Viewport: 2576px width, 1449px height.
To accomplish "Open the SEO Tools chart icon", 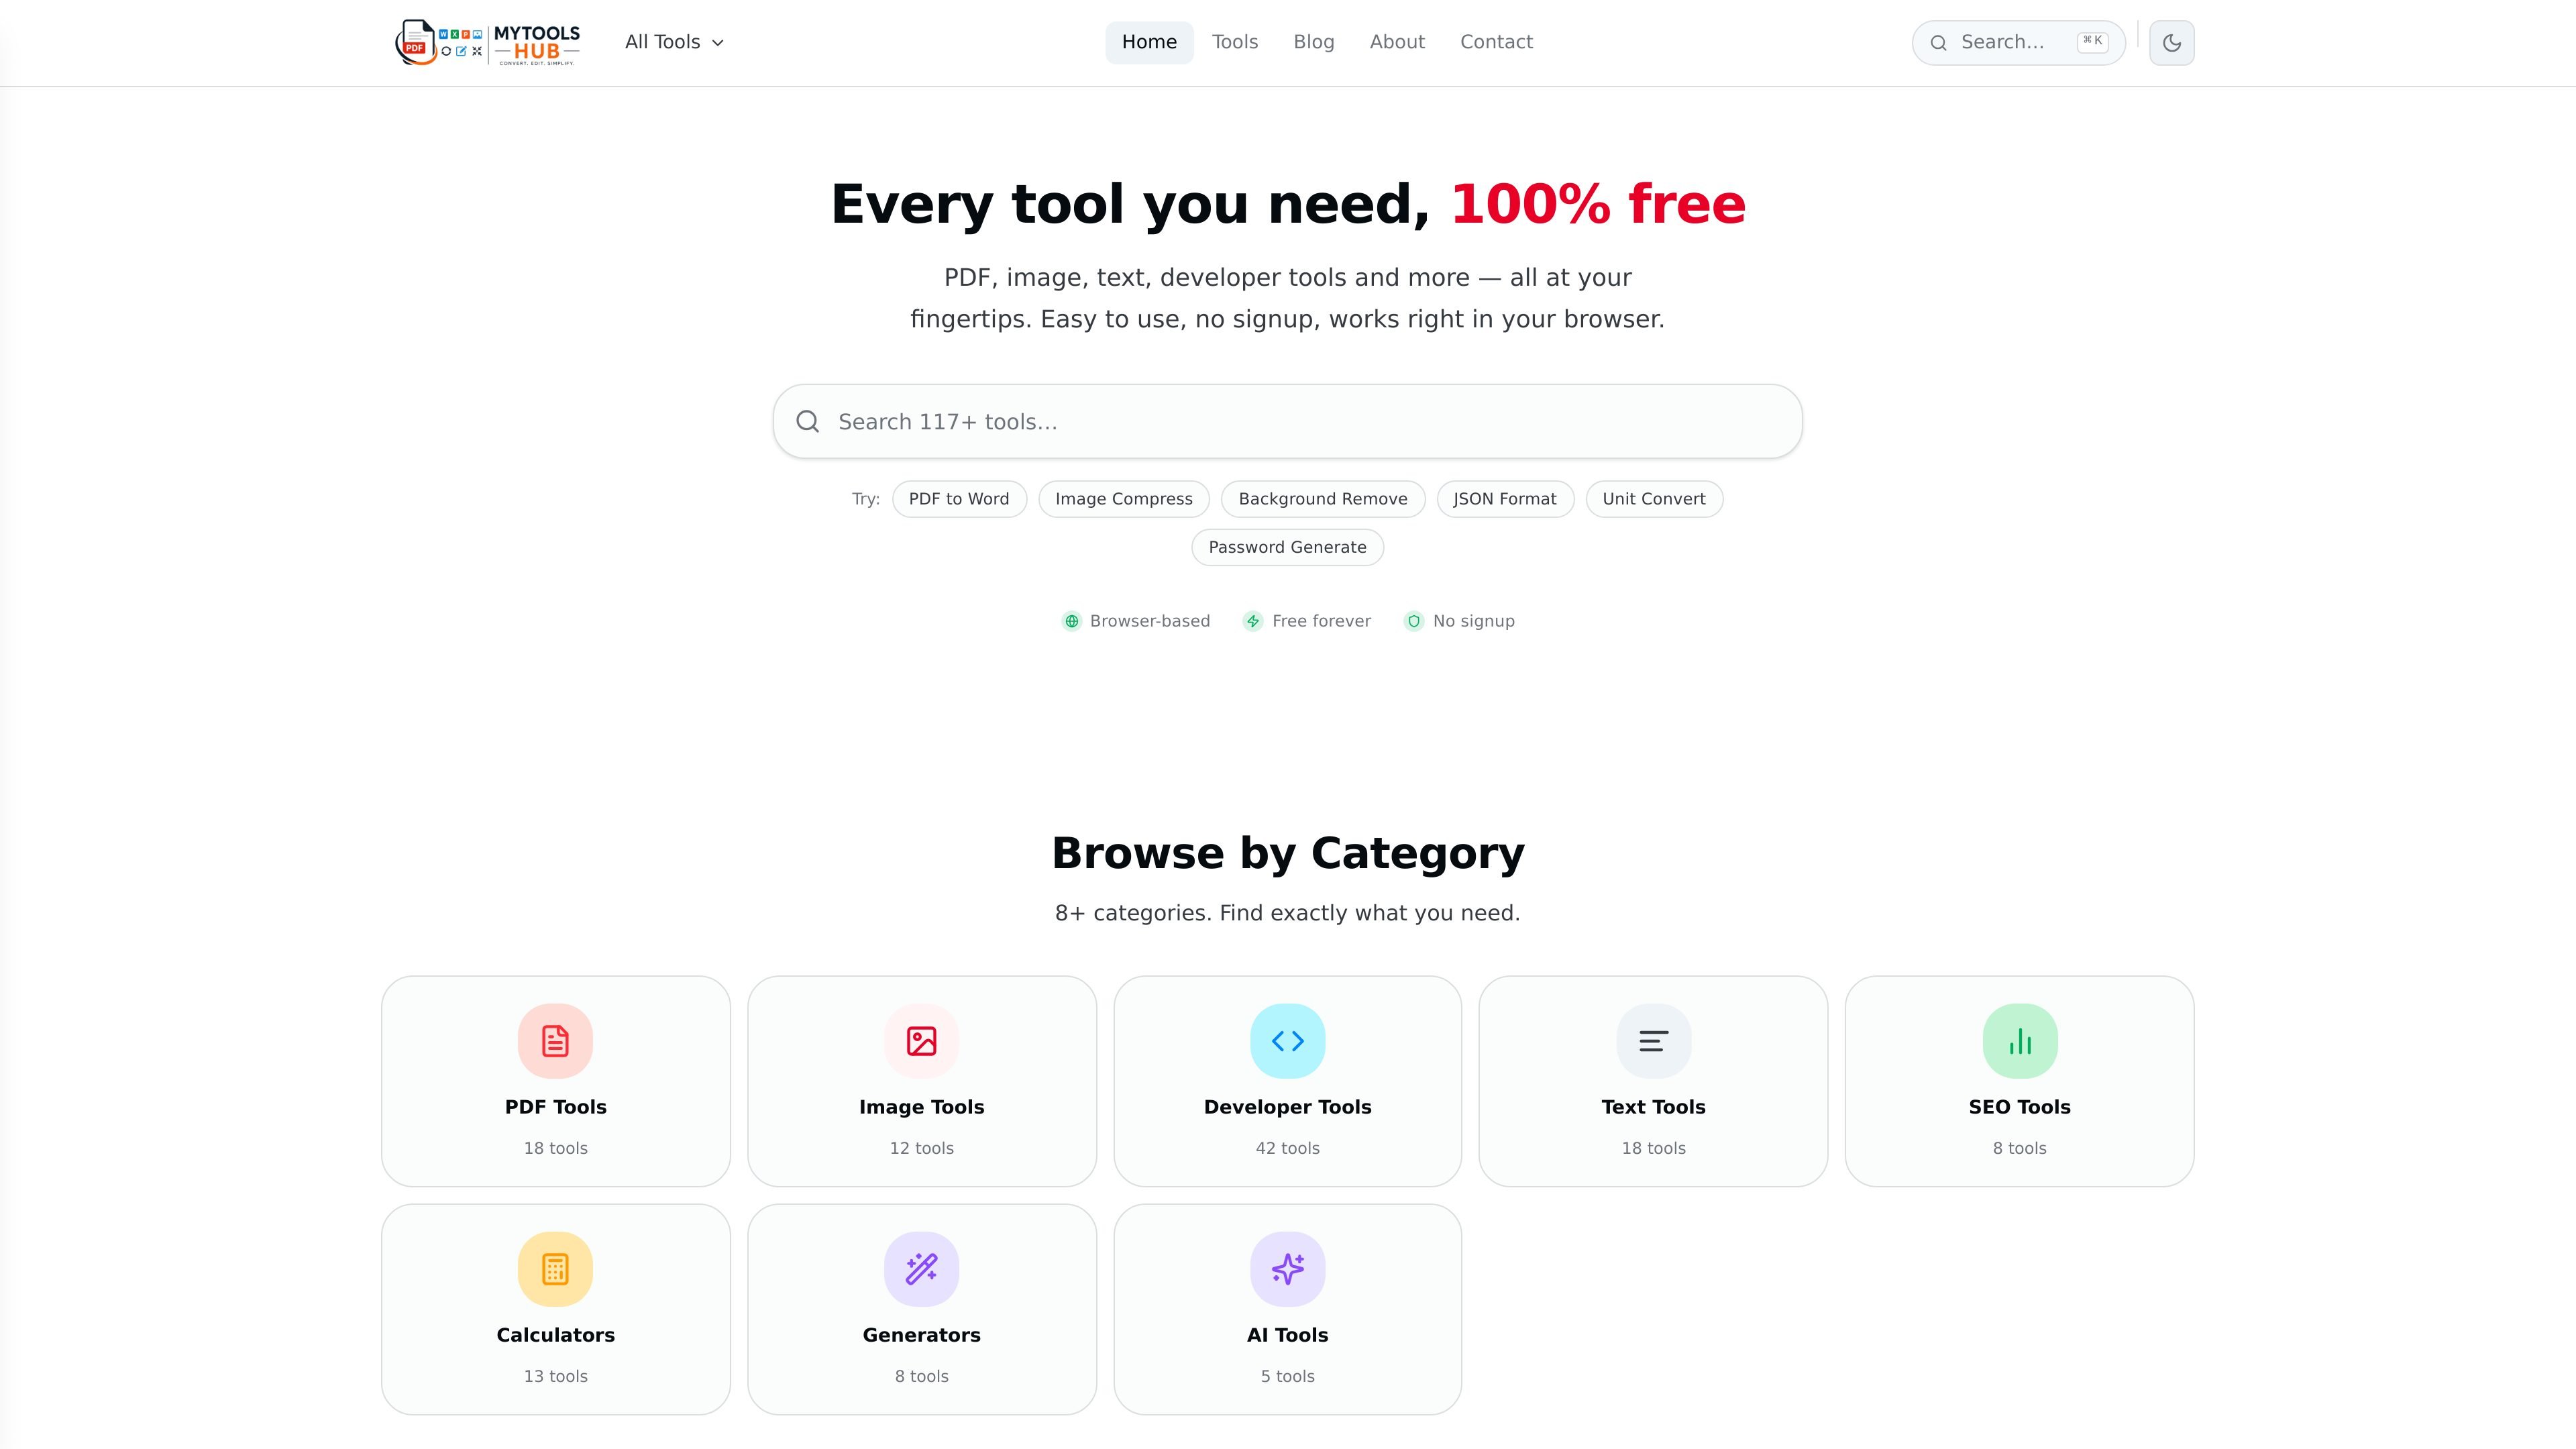I will point(2019,1041).
